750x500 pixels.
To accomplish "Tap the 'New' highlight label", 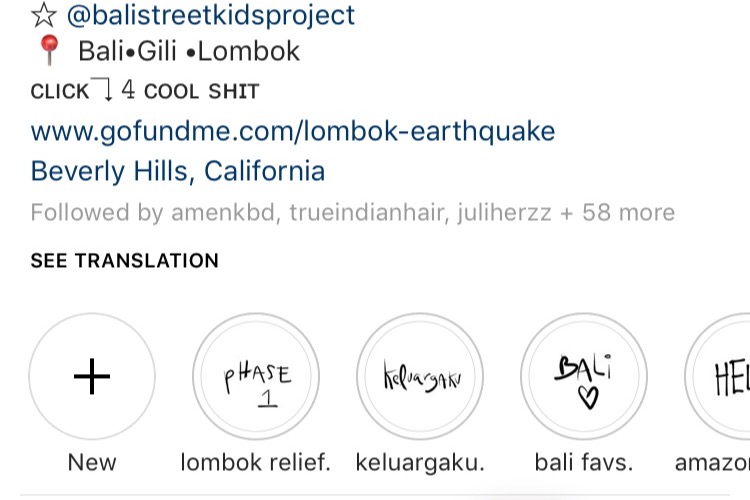I will pyautogui.click(x=92, y=463).
